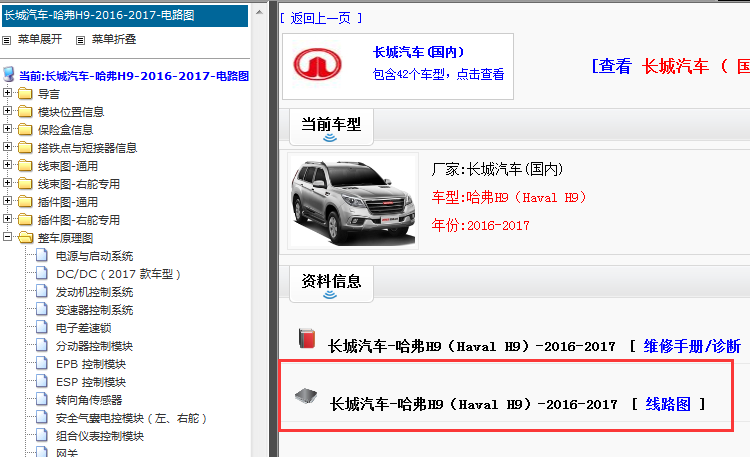Collapse the 整车原理图 tree node
This screenshot has width=750, height=457.
pyautogui.click(x=7, y=237)
